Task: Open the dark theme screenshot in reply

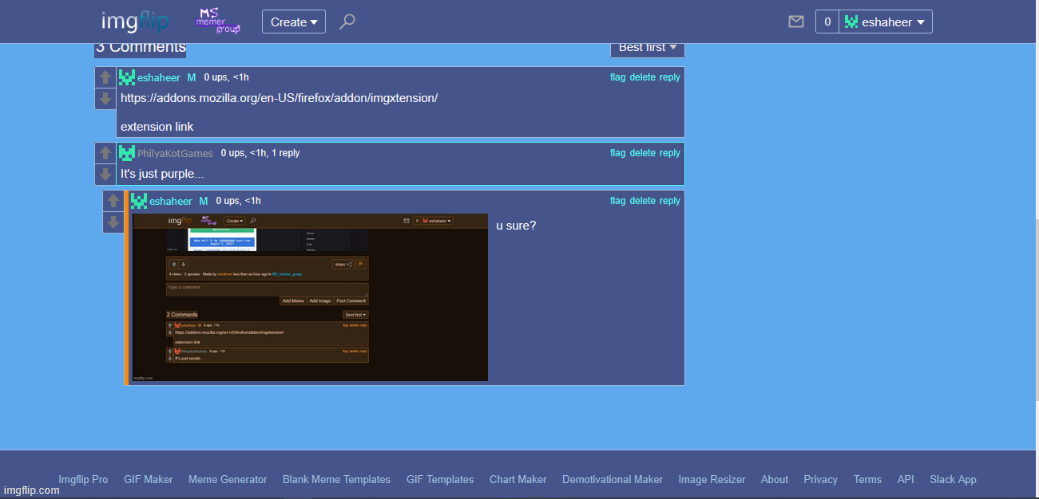Action: pos(310,297)
